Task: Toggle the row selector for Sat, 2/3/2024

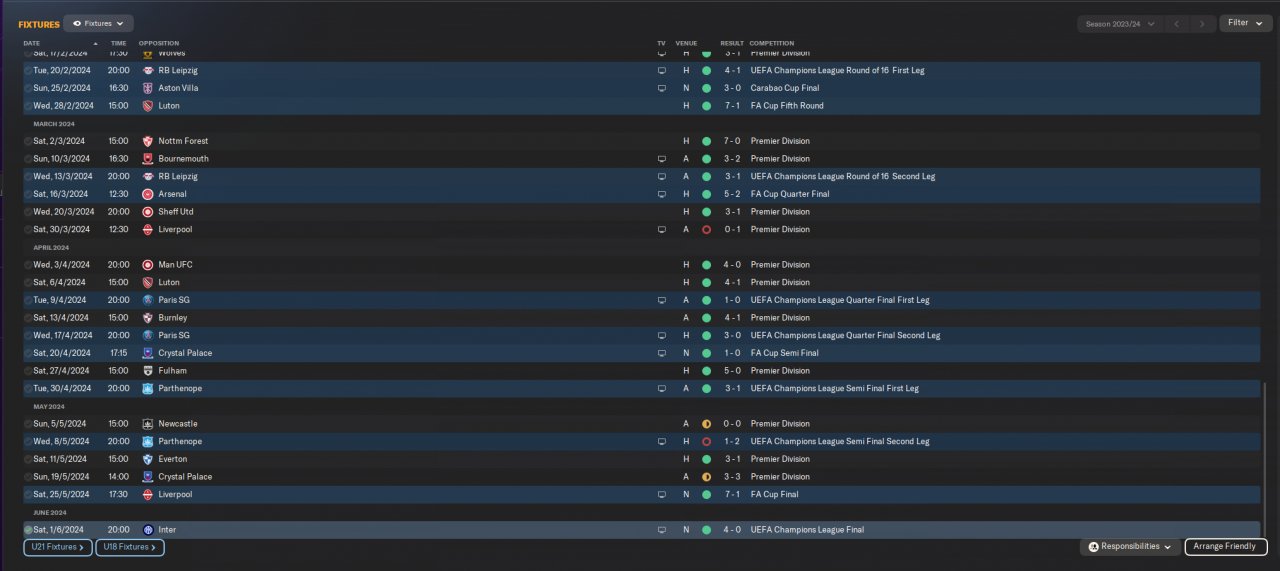Action: coord(28,141)
